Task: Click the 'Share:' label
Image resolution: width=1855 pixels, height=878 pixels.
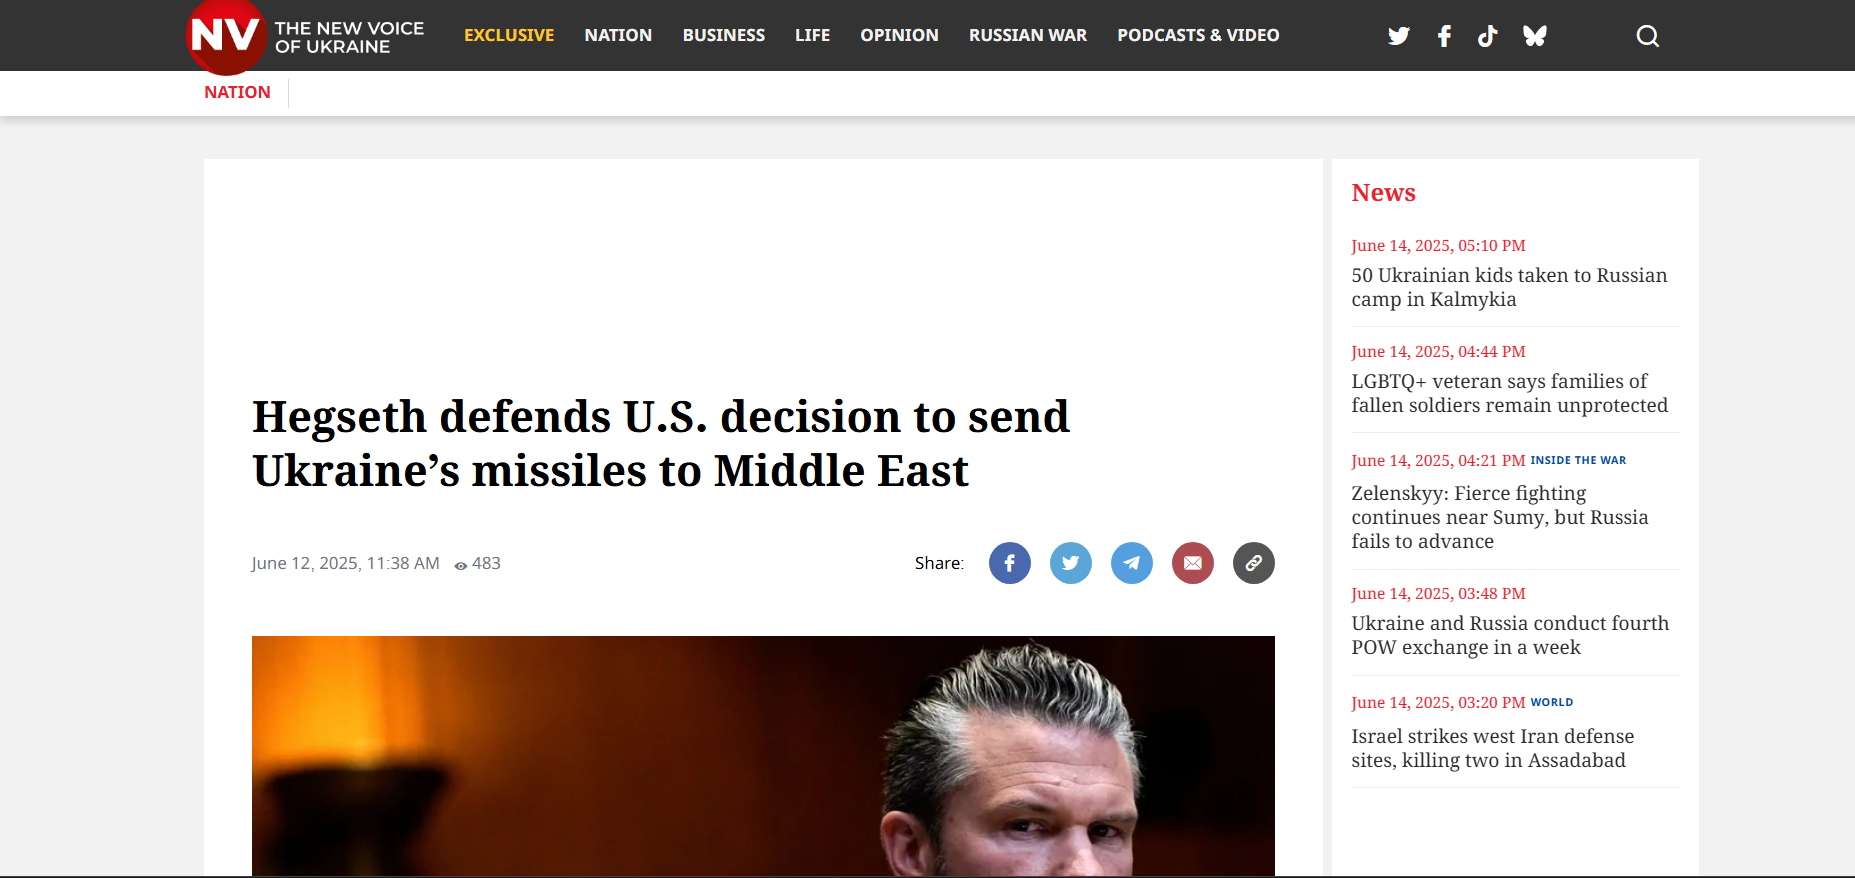Action: pyautogui.click(x=939, y=563)
